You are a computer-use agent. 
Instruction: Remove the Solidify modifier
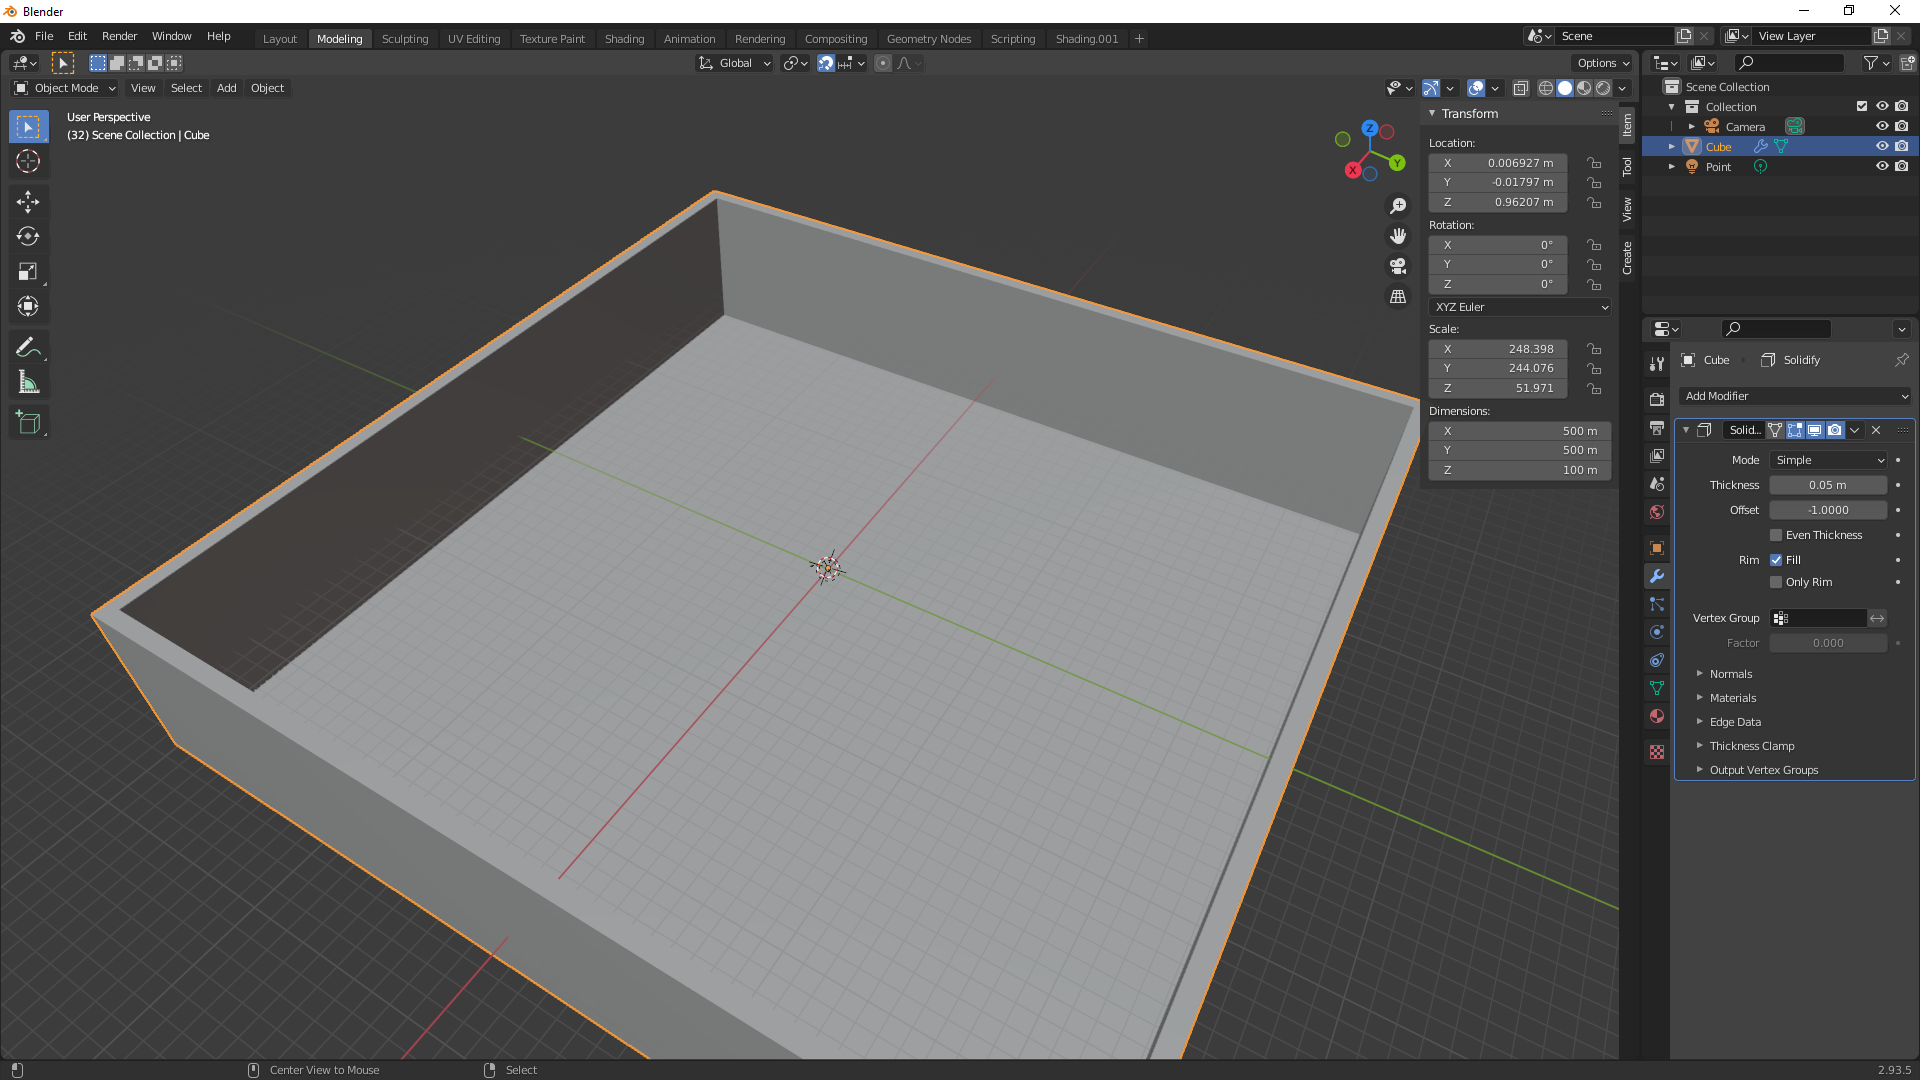click(x=1876, y=430)
